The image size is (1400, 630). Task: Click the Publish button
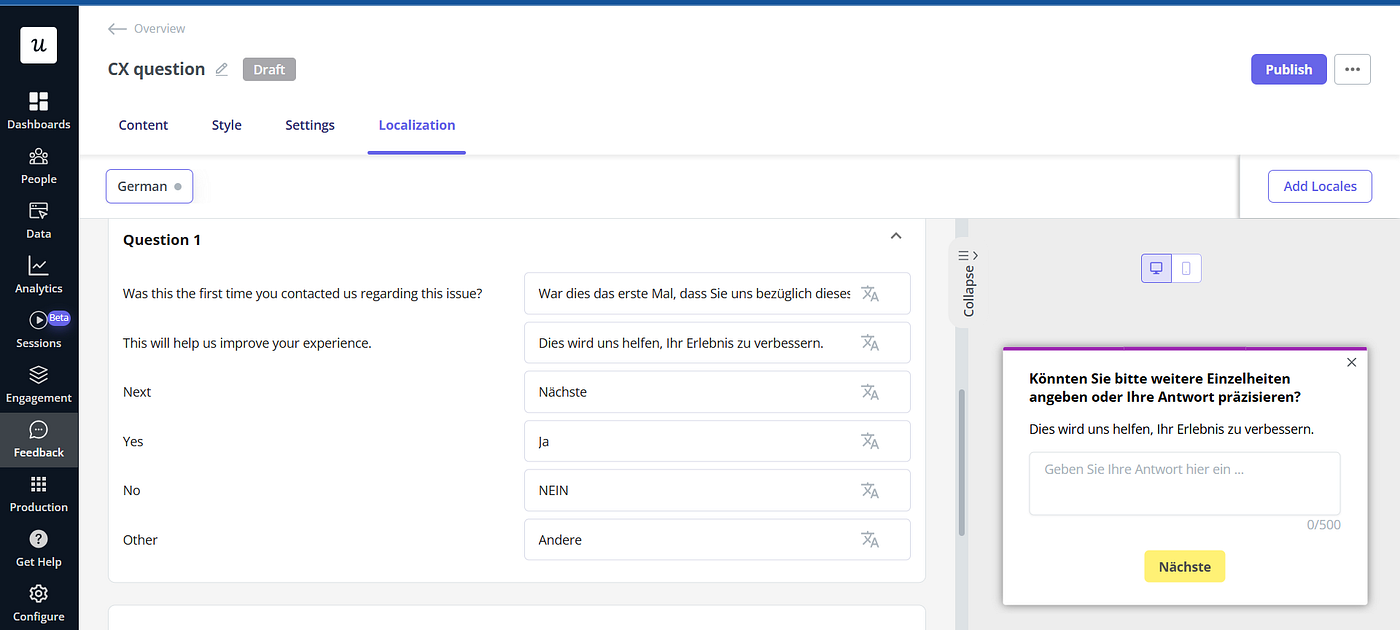(1289, 69)
